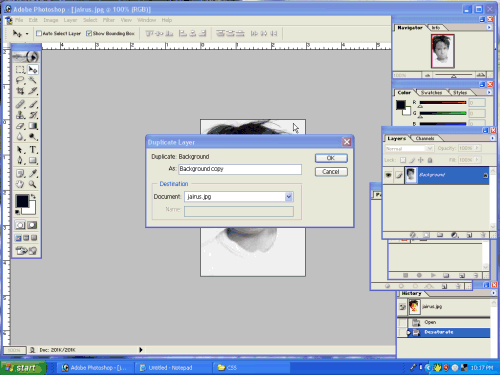Select the Lasso tool
Screen dimensions: 500x375
pyautogui.click(x=20, y=80)
